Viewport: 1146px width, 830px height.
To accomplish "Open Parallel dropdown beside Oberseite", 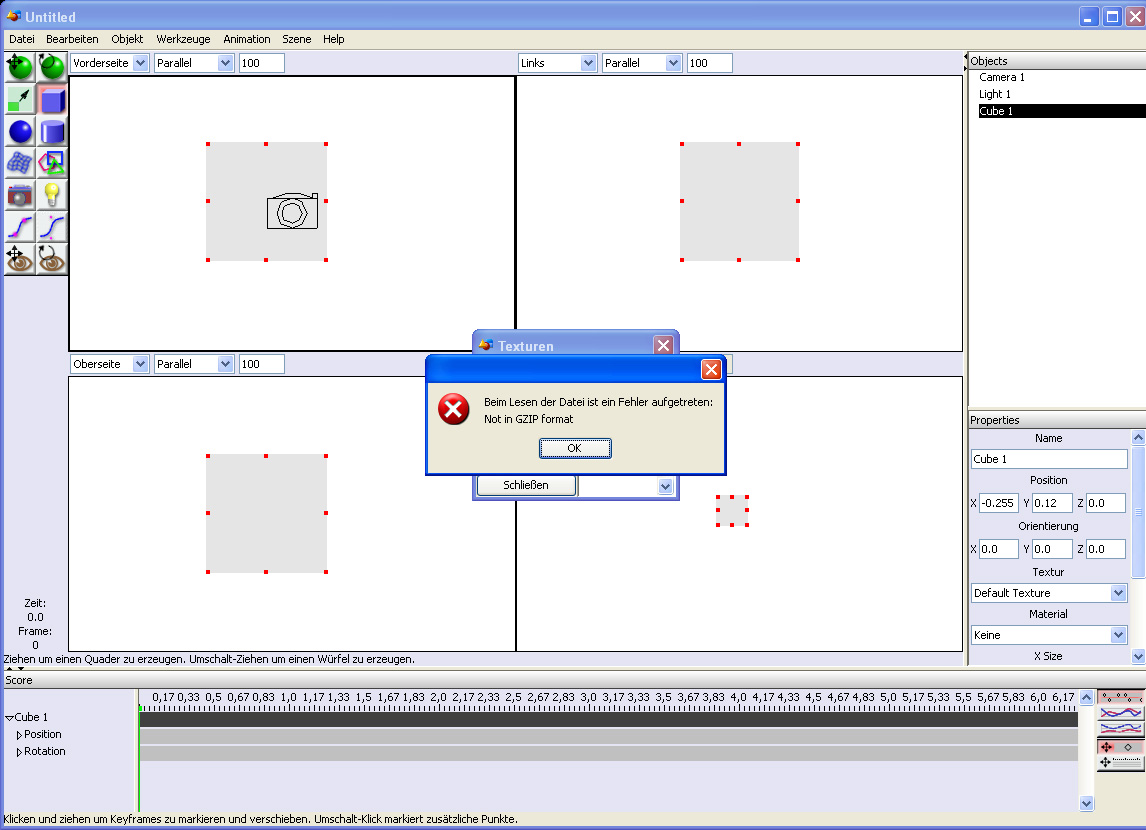I will click(226, 364).
